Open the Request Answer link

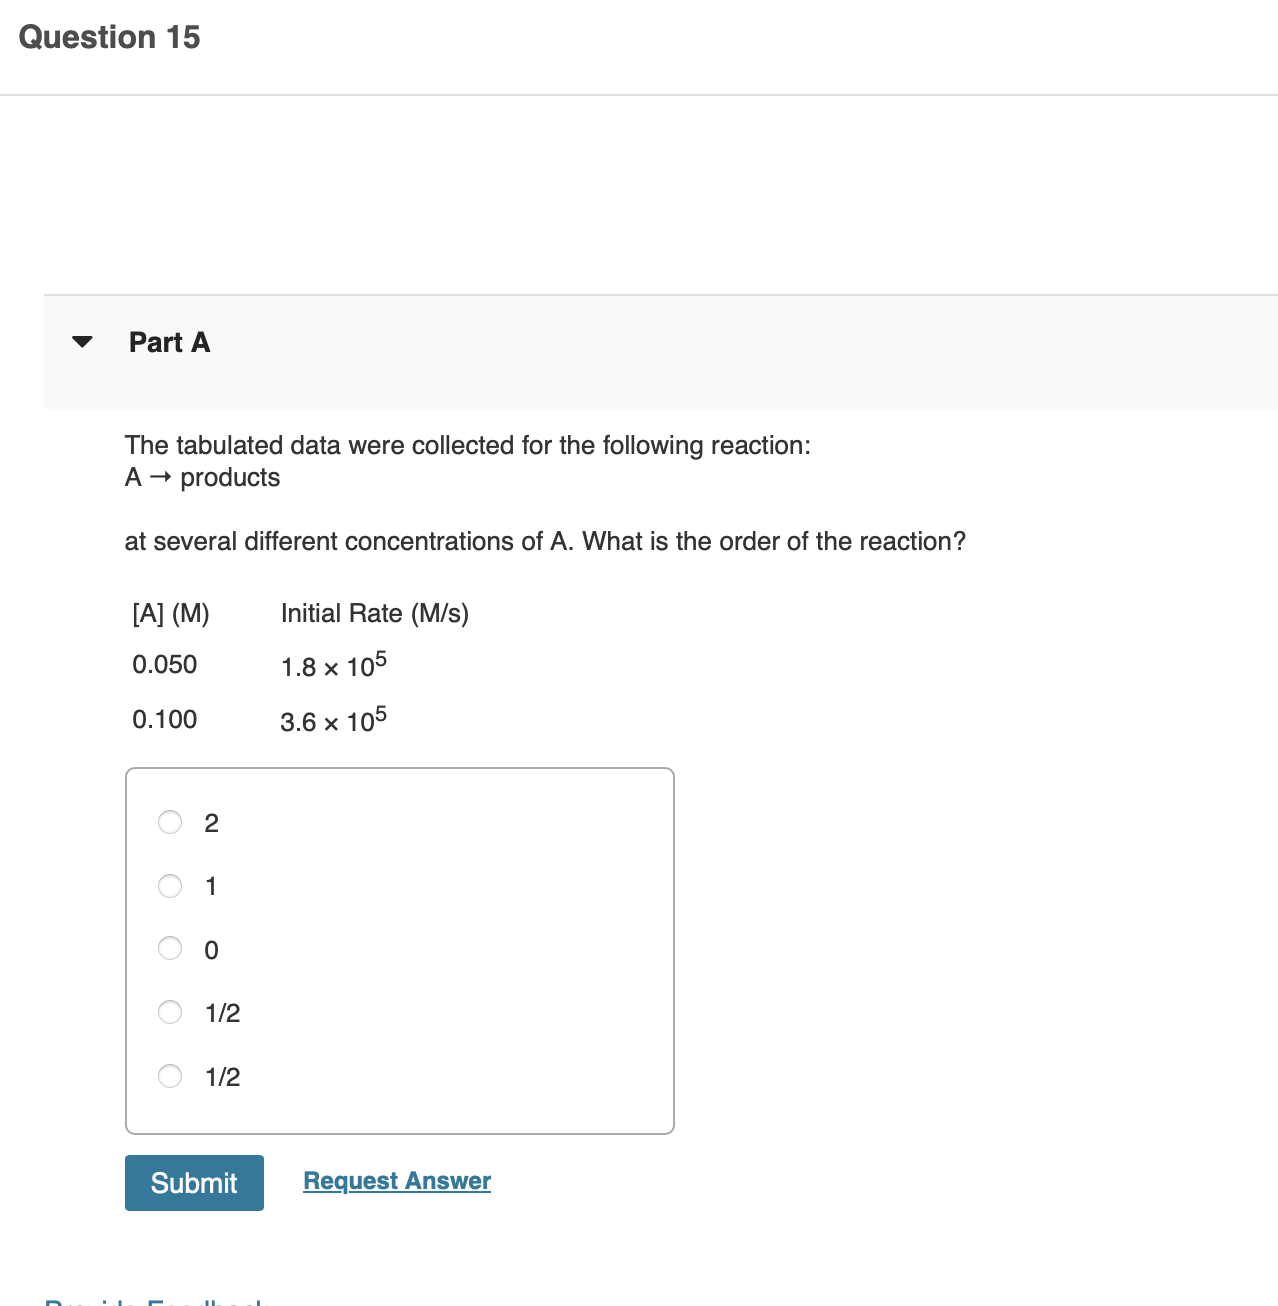coord(396,1181)
